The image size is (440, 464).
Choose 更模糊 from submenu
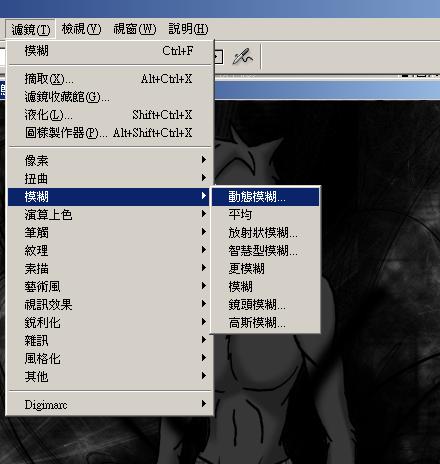pyautogui.click(x=266, y=269)
